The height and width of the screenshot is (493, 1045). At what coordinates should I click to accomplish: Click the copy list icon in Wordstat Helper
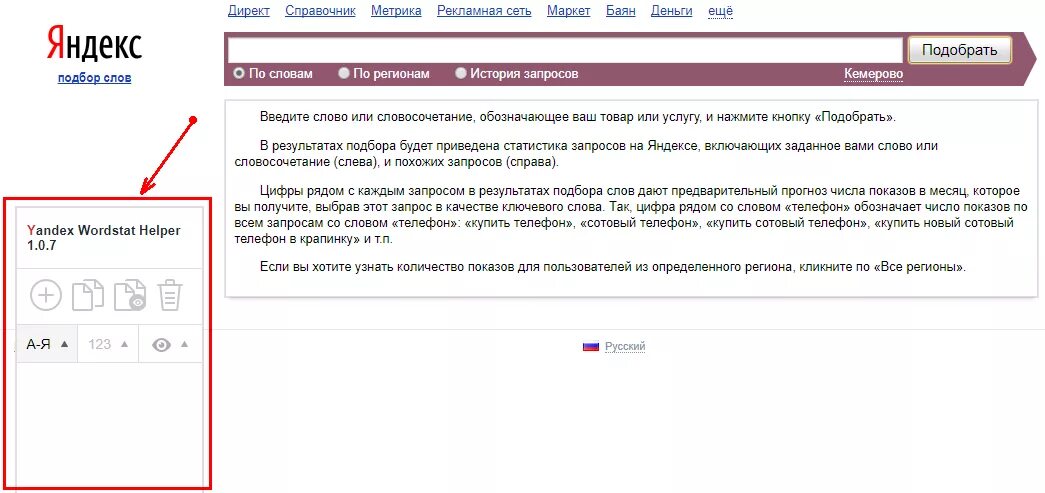[x=88, y=295]
